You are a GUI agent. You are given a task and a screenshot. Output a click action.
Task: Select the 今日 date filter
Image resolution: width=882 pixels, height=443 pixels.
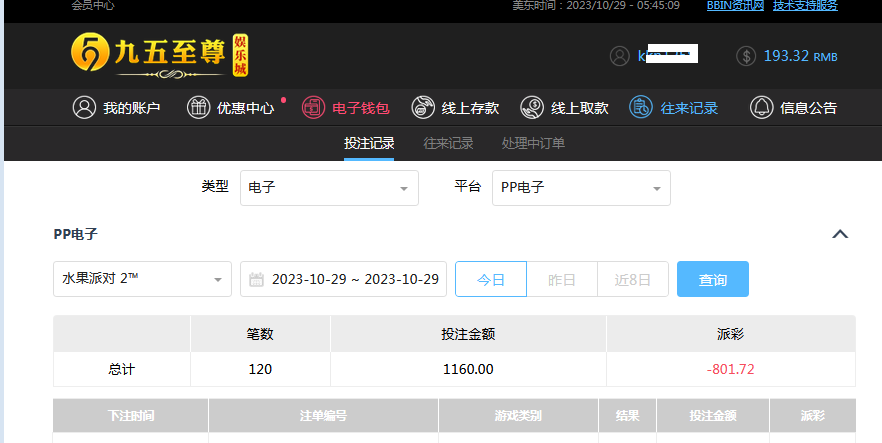pos(490,279)
